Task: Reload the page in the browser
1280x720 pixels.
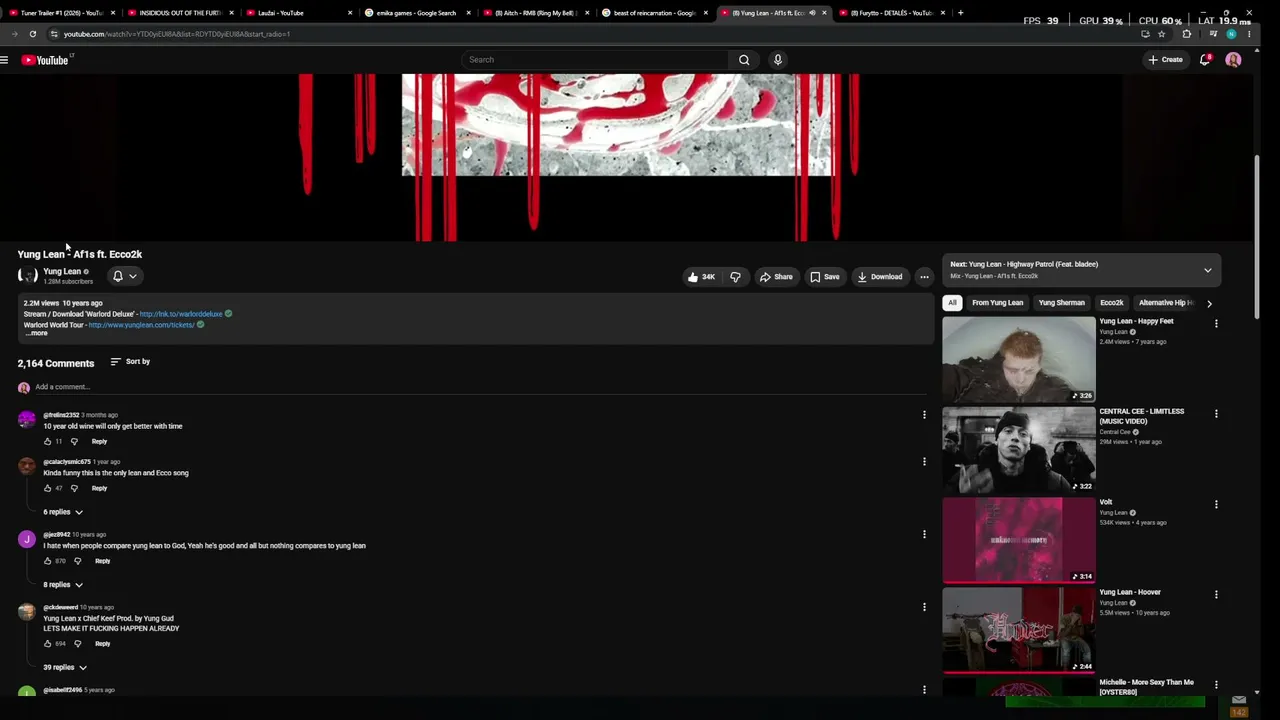Action: click(x=33, y=34)
